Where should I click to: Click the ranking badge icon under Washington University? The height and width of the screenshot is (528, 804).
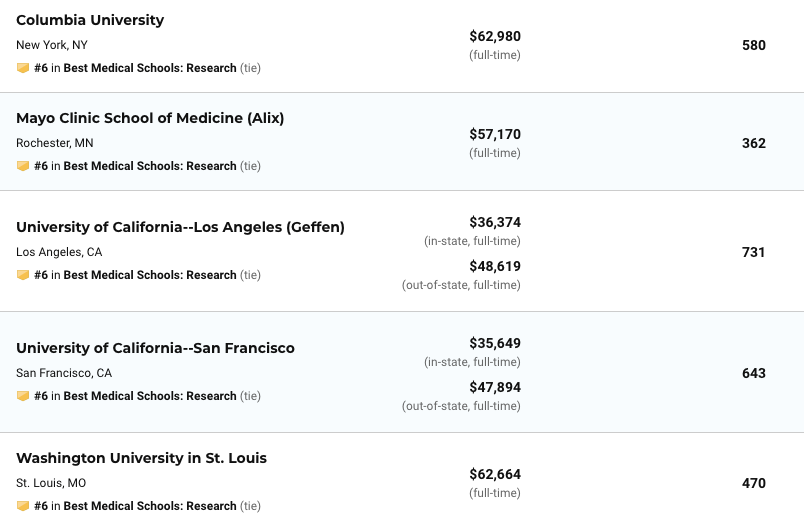23,506
